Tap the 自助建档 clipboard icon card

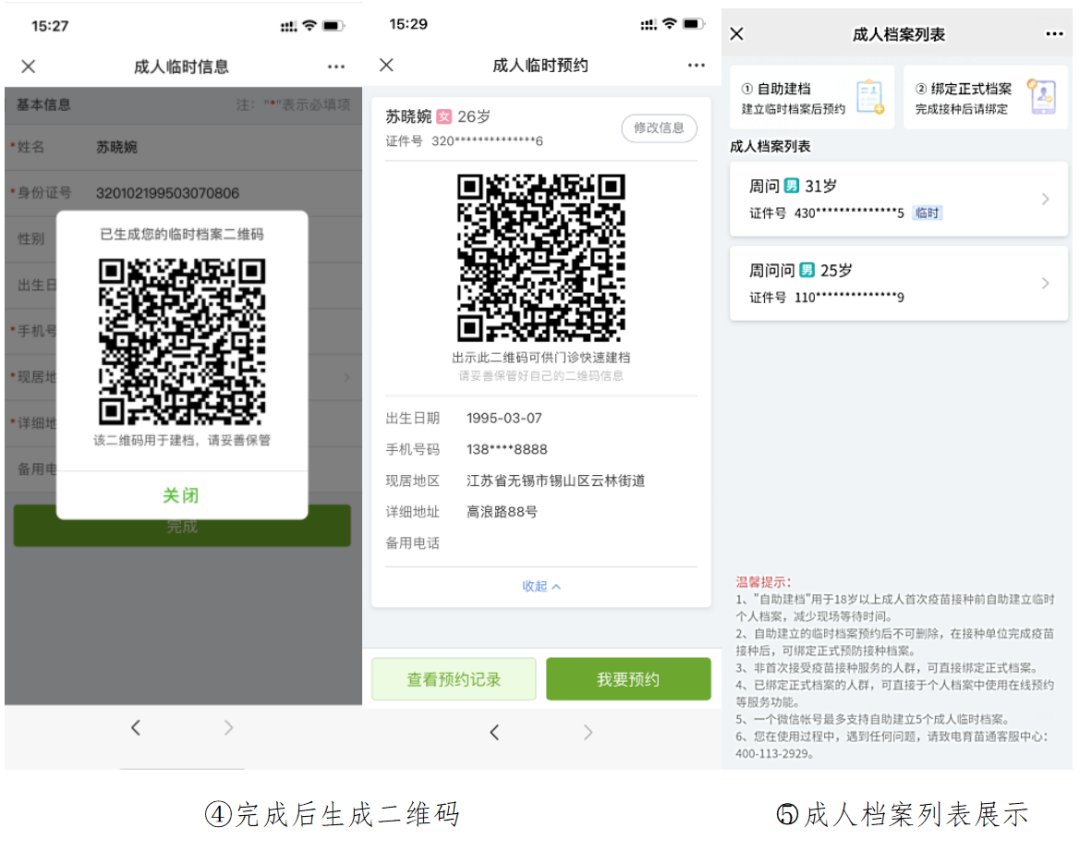[x=869, y=98]
